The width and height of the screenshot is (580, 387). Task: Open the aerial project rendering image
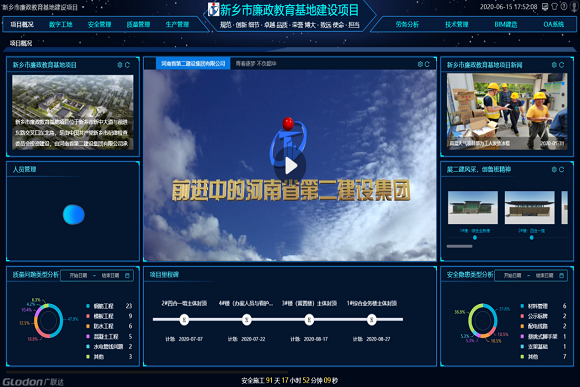click(73, 112)
